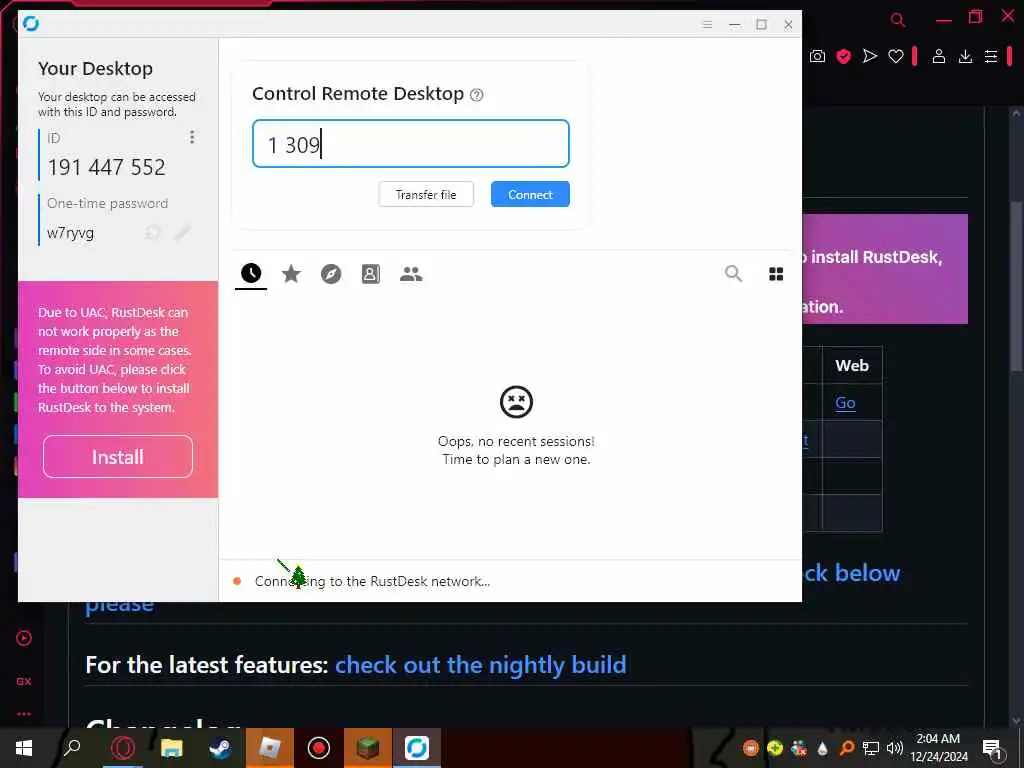
Task: Open Opera My Flow send icon
Action: point(870,57)
